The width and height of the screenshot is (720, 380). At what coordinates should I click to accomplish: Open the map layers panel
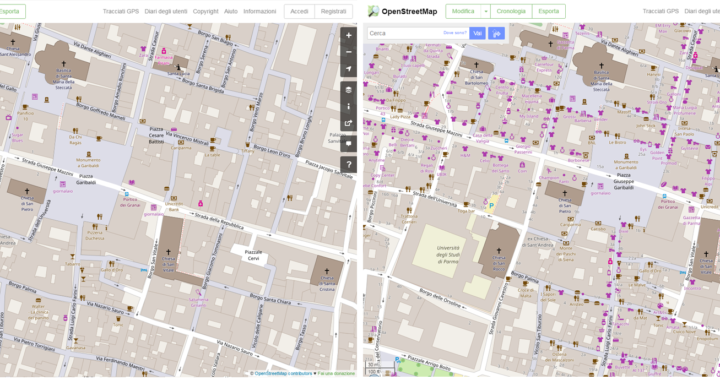pyautogui.click(x=349, y=90)
